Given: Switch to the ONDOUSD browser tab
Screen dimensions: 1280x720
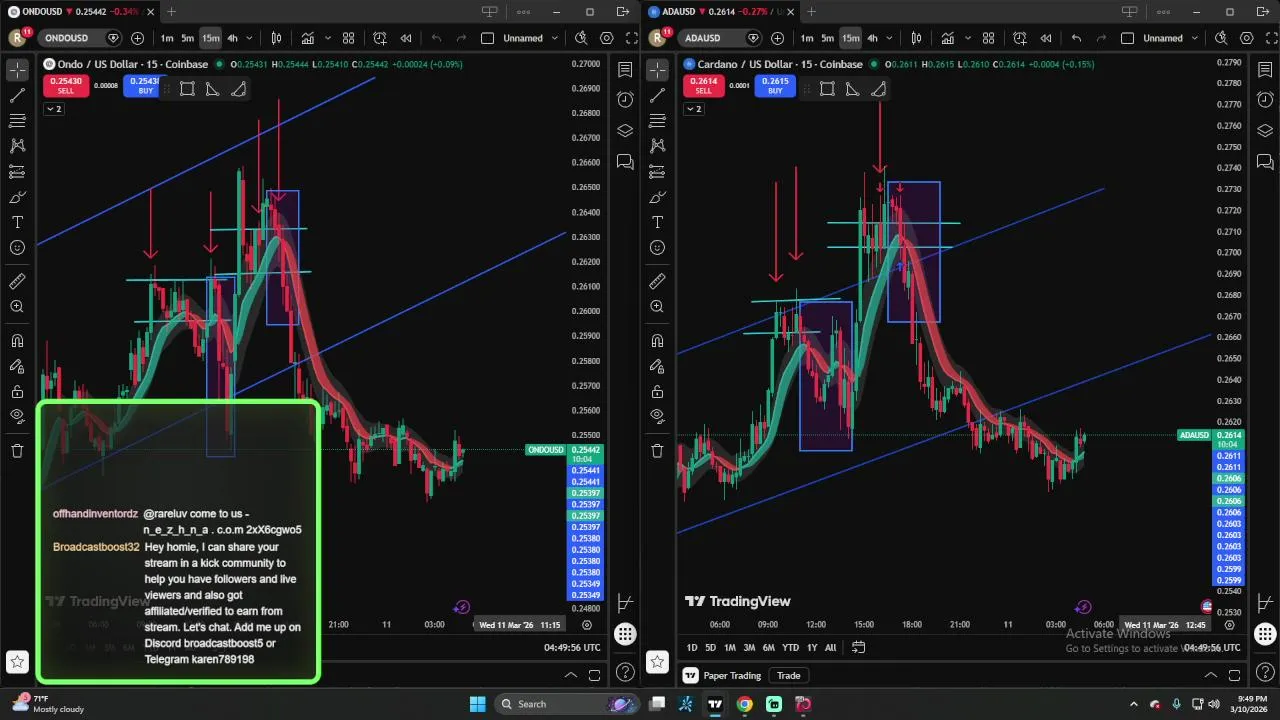Looking at the screenshot, I should click(x=79, y=12).
